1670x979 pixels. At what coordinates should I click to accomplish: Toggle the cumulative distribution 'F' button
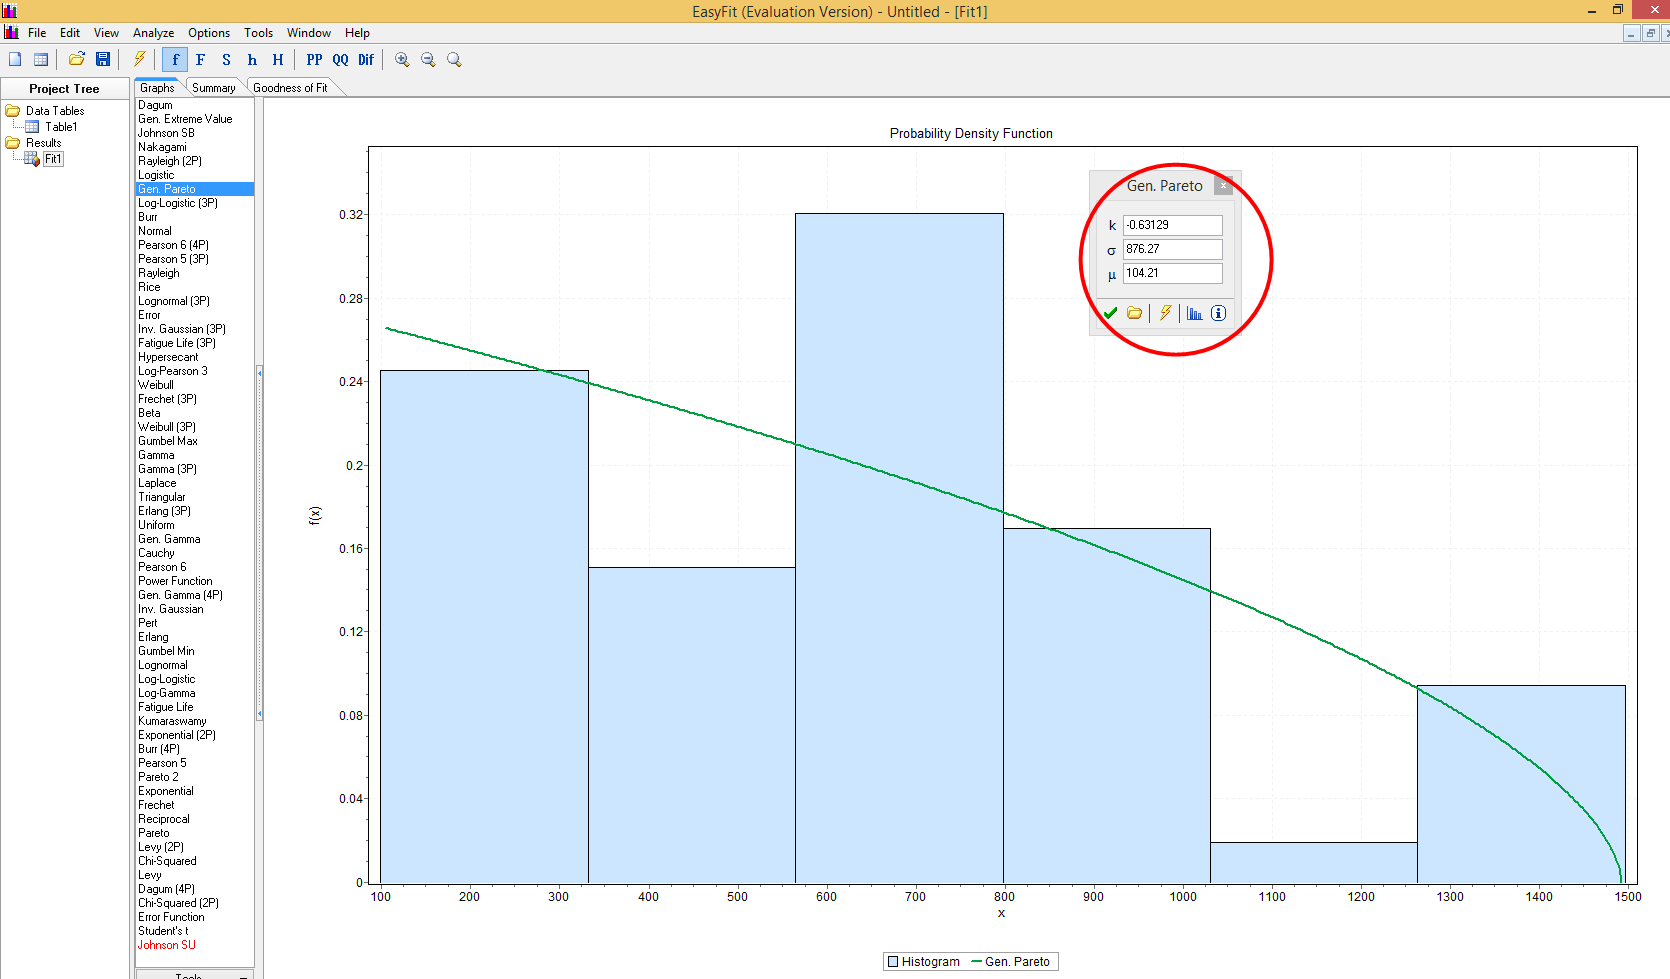pyautogui.click(x=200, y=60)
